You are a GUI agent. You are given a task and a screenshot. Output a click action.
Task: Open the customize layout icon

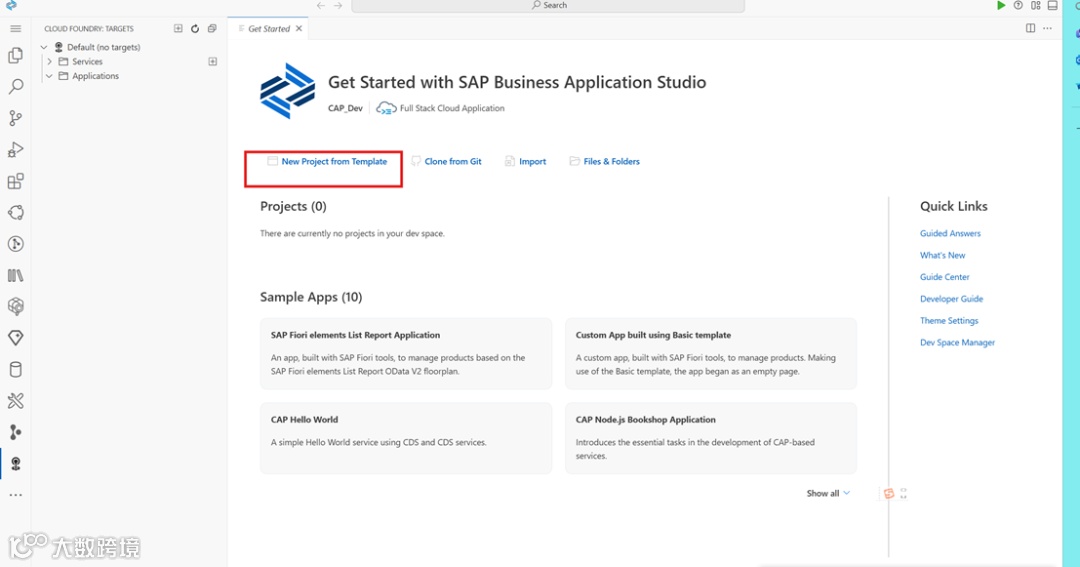point(1035,6)
